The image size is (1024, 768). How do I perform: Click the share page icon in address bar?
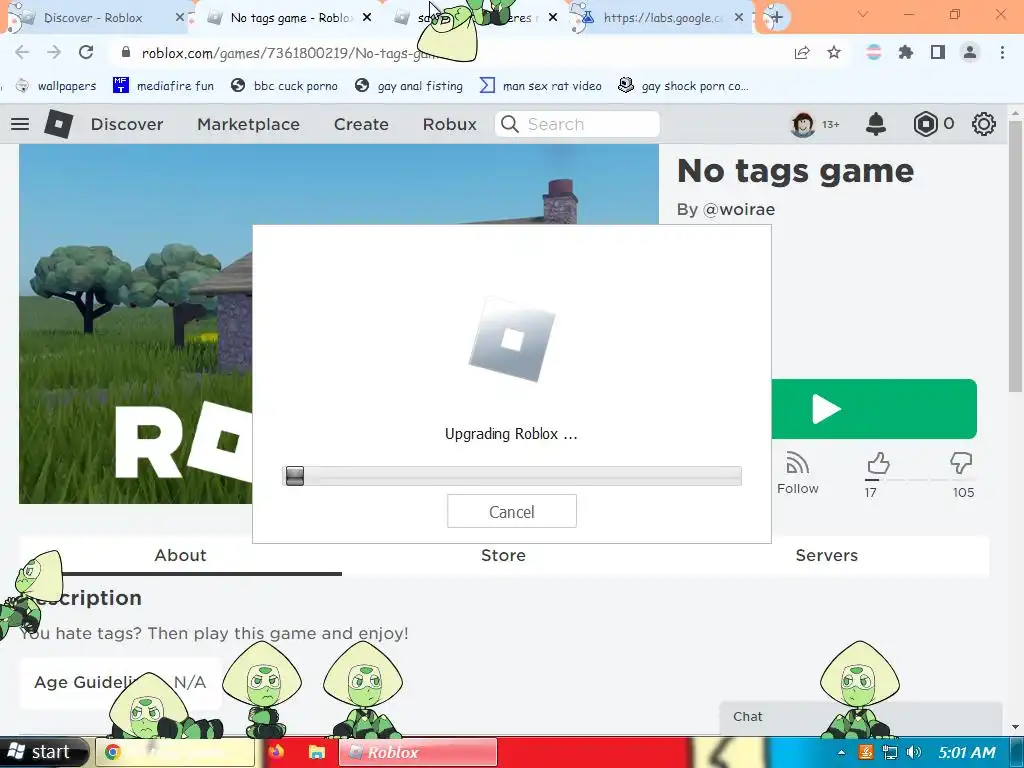click(x=802, y=52)
